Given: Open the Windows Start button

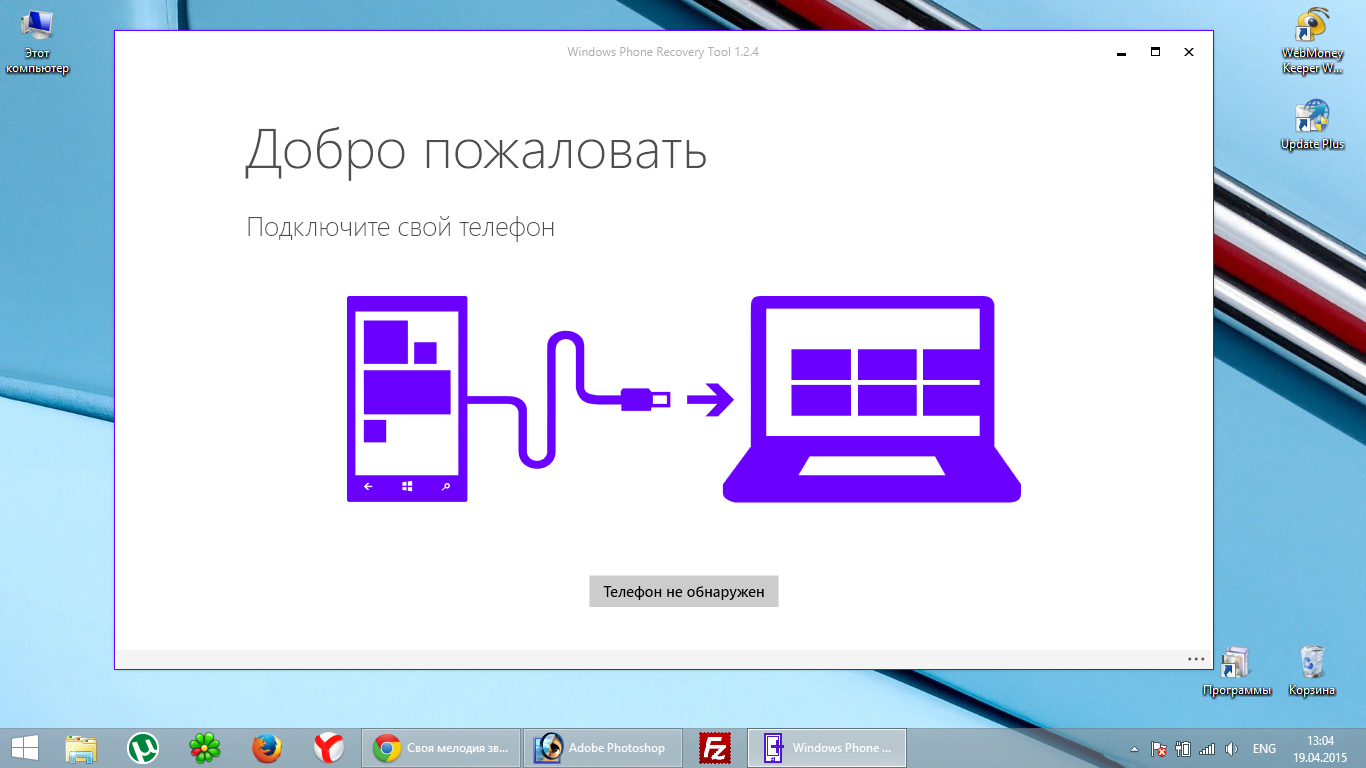Looking at the screenshot, I should tap(25, 747).
